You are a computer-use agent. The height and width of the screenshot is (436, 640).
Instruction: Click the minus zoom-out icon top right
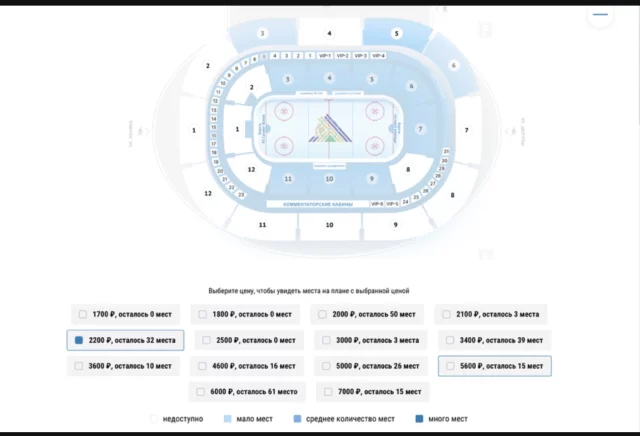[600, 14]
